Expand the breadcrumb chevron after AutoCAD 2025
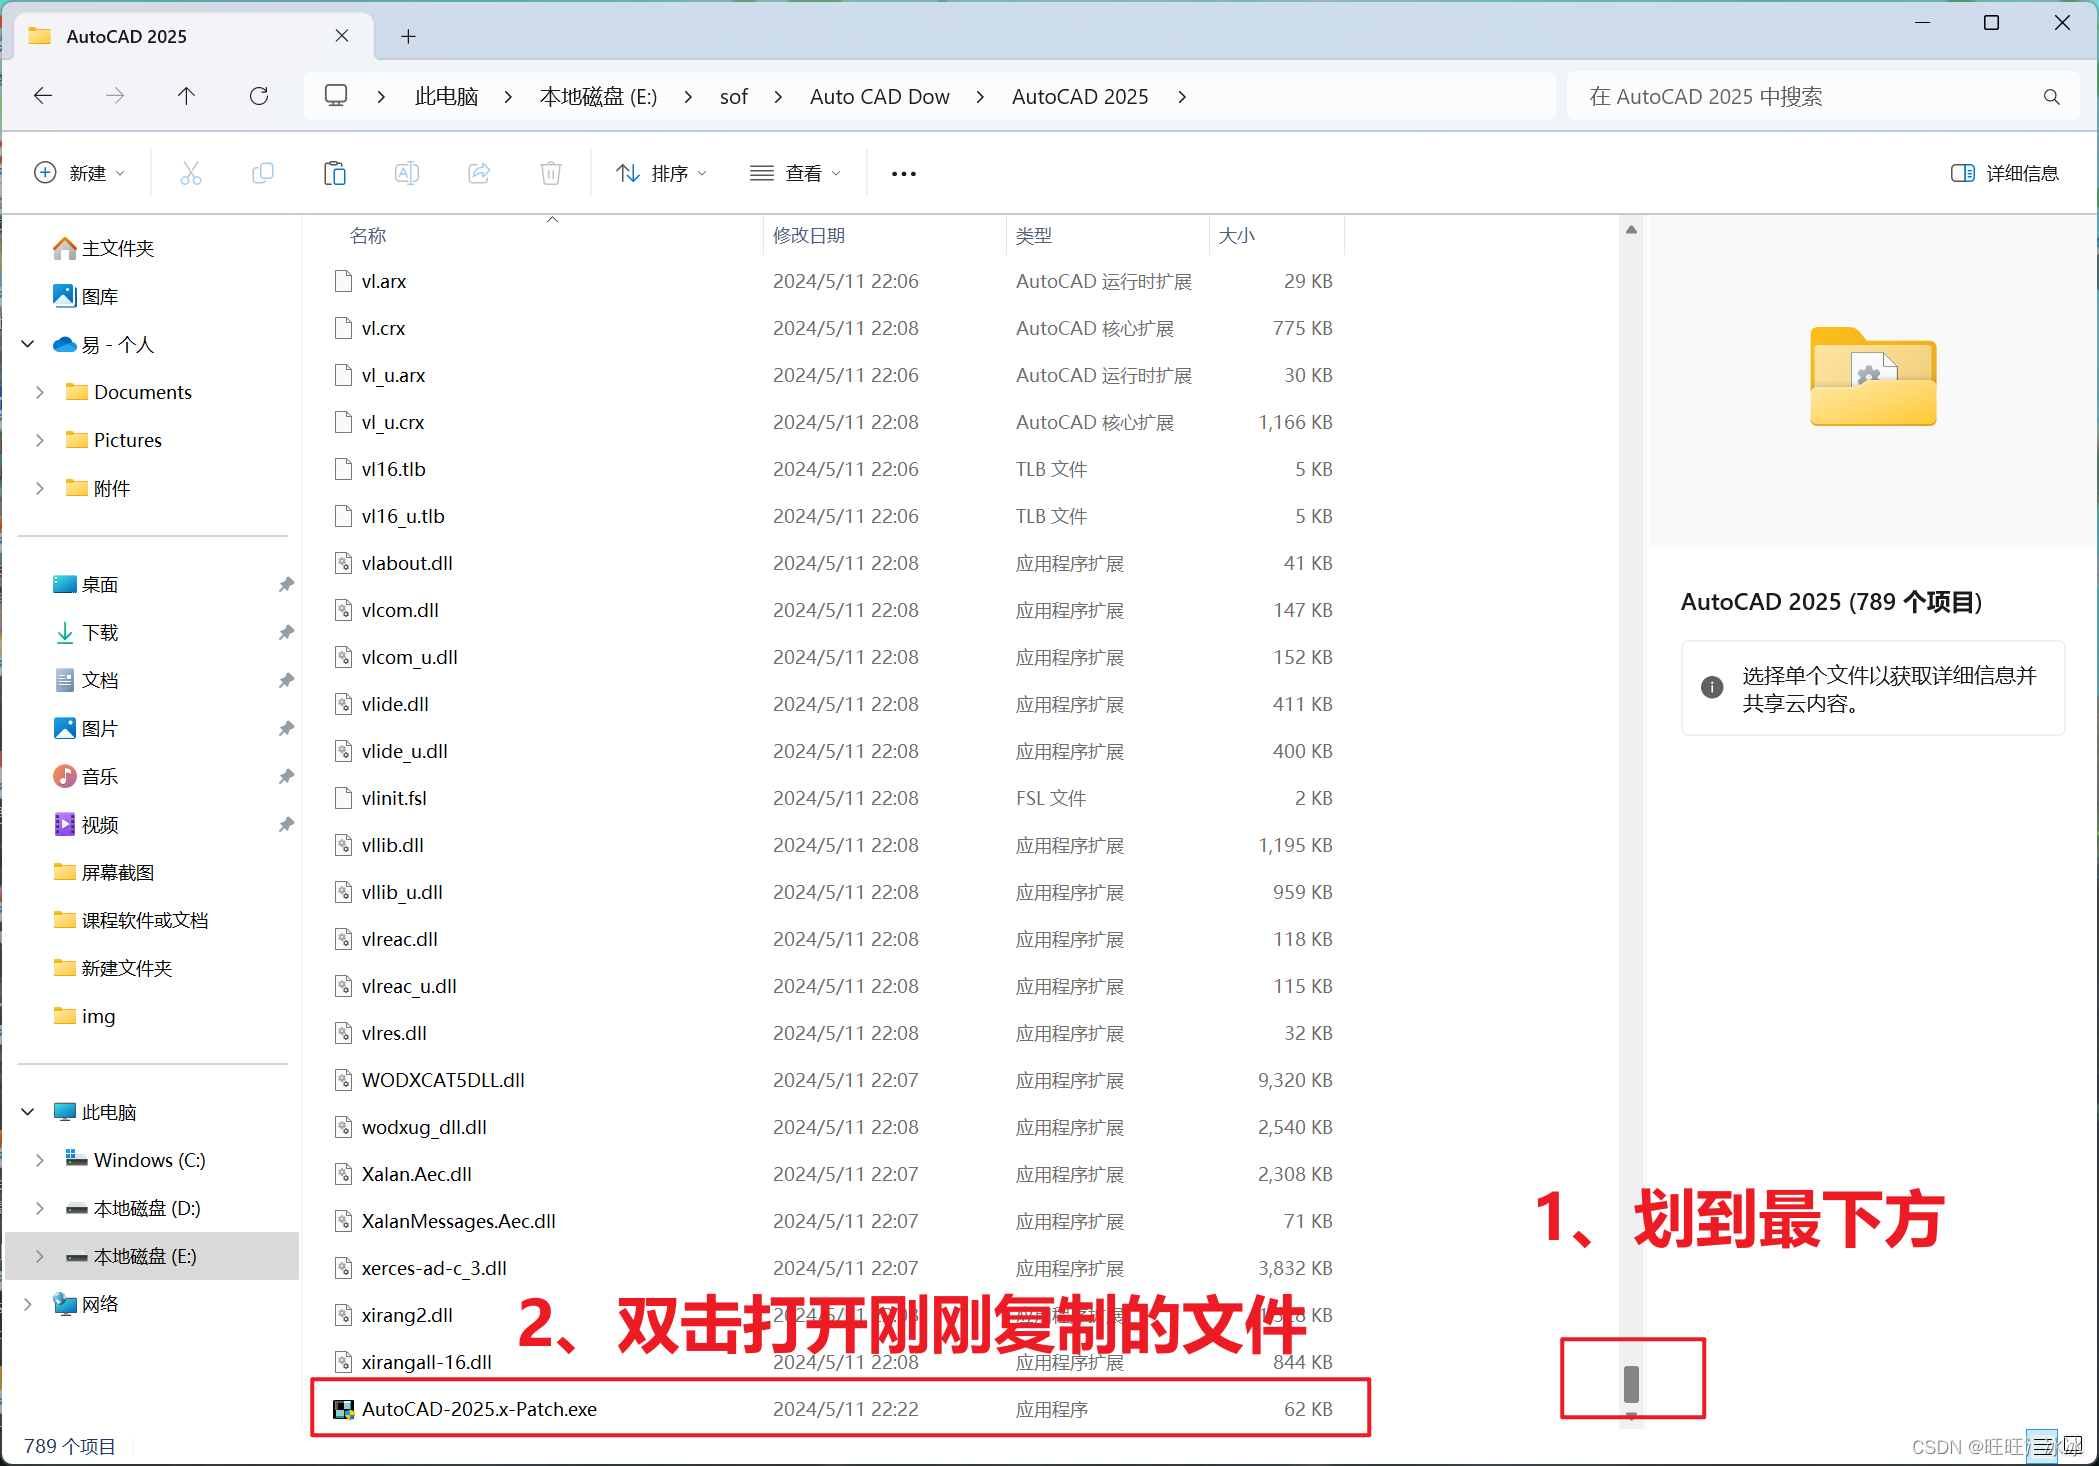This screenshot has height=1466, width=2099. [1182, 97]
